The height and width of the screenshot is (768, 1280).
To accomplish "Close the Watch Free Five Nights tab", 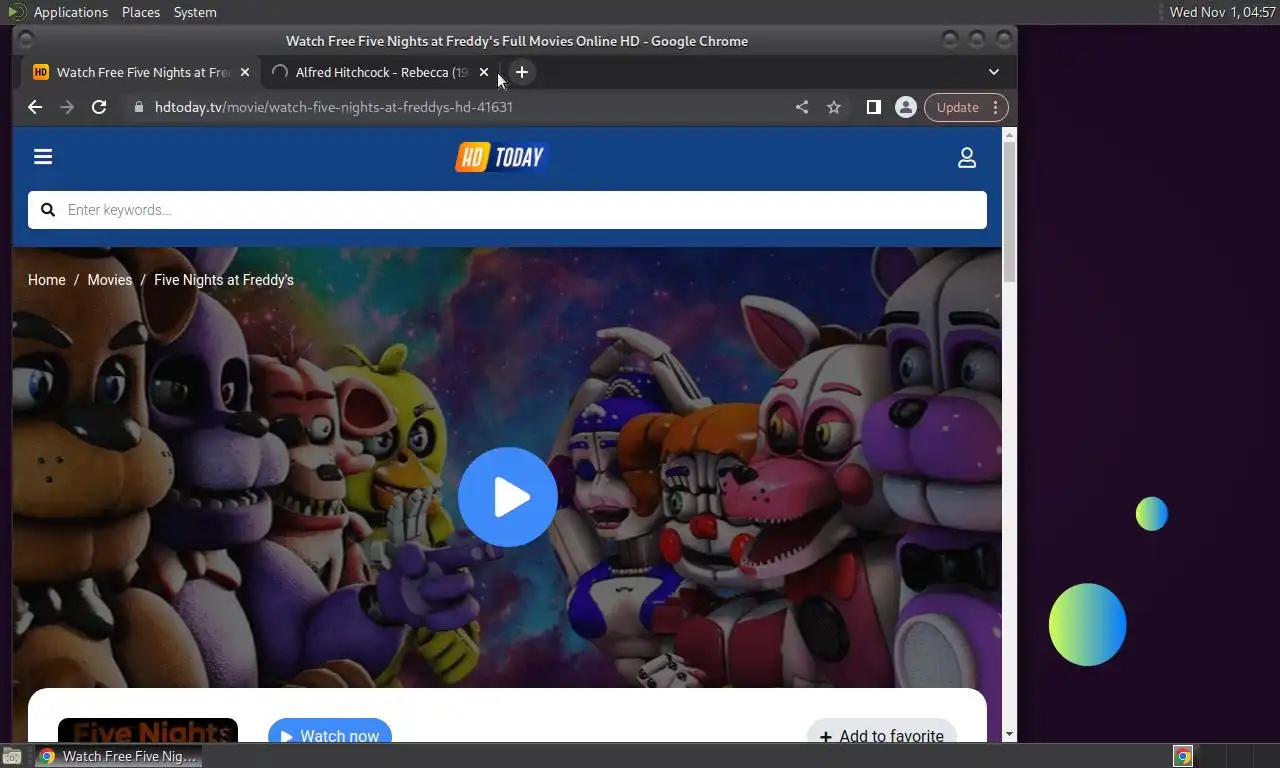I will click(x=245, y=72).
